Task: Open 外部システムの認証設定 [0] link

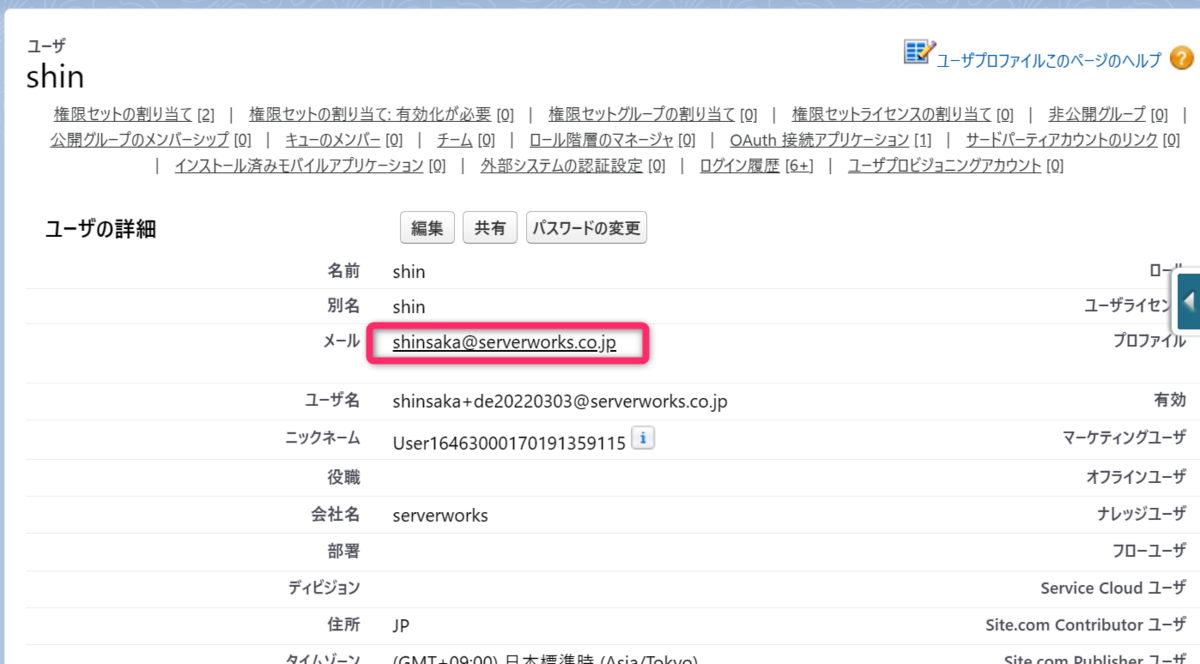Action: coord(561,165)
